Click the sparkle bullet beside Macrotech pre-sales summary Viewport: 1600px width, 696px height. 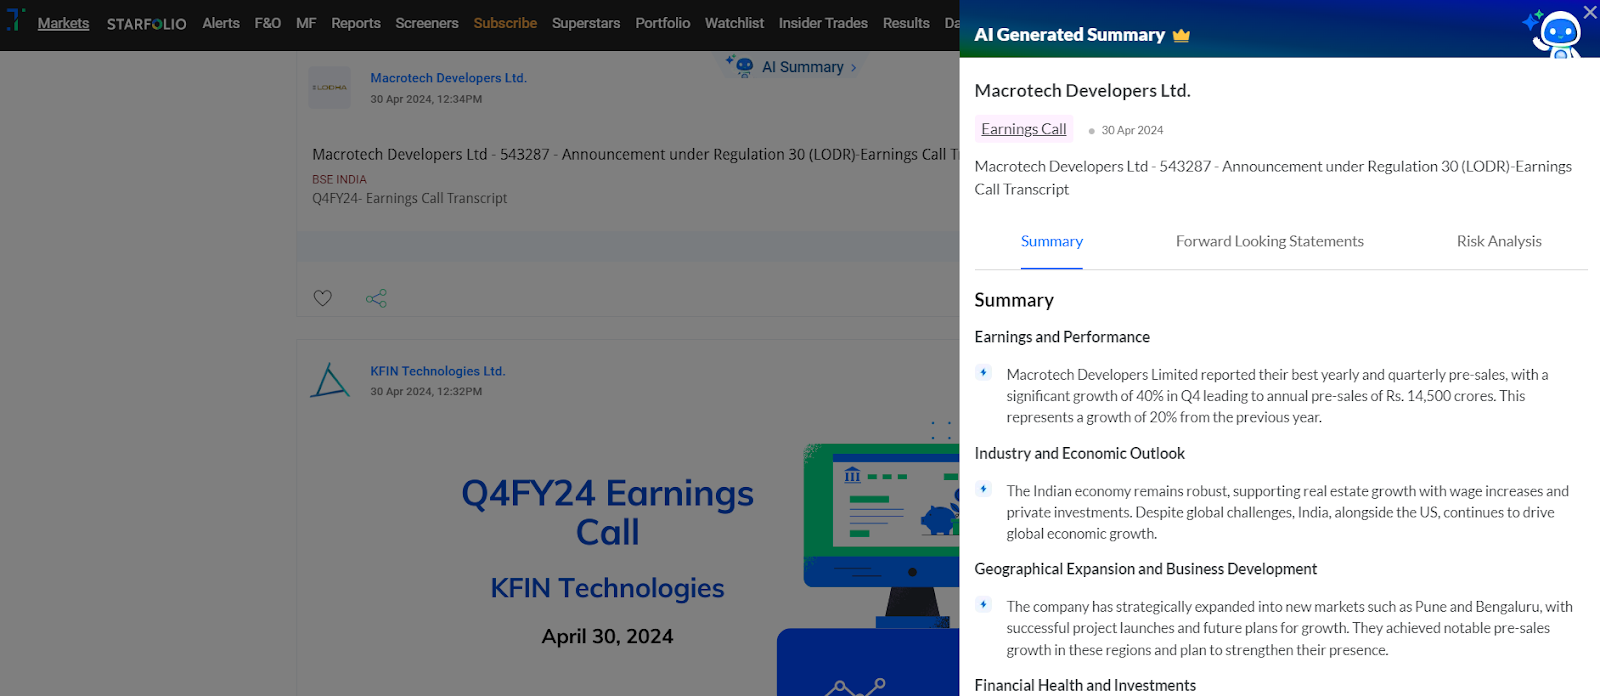[984, 373]
